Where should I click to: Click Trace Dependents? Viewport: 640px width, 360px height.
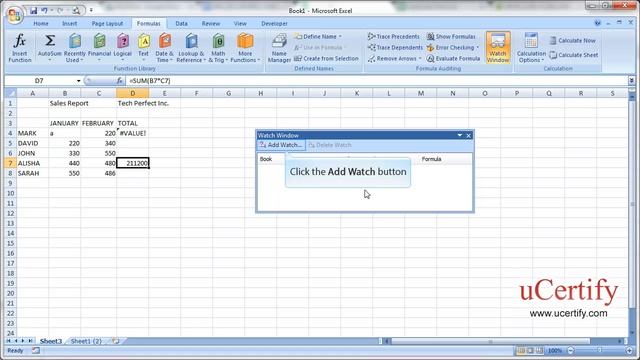tap(395, 47)
